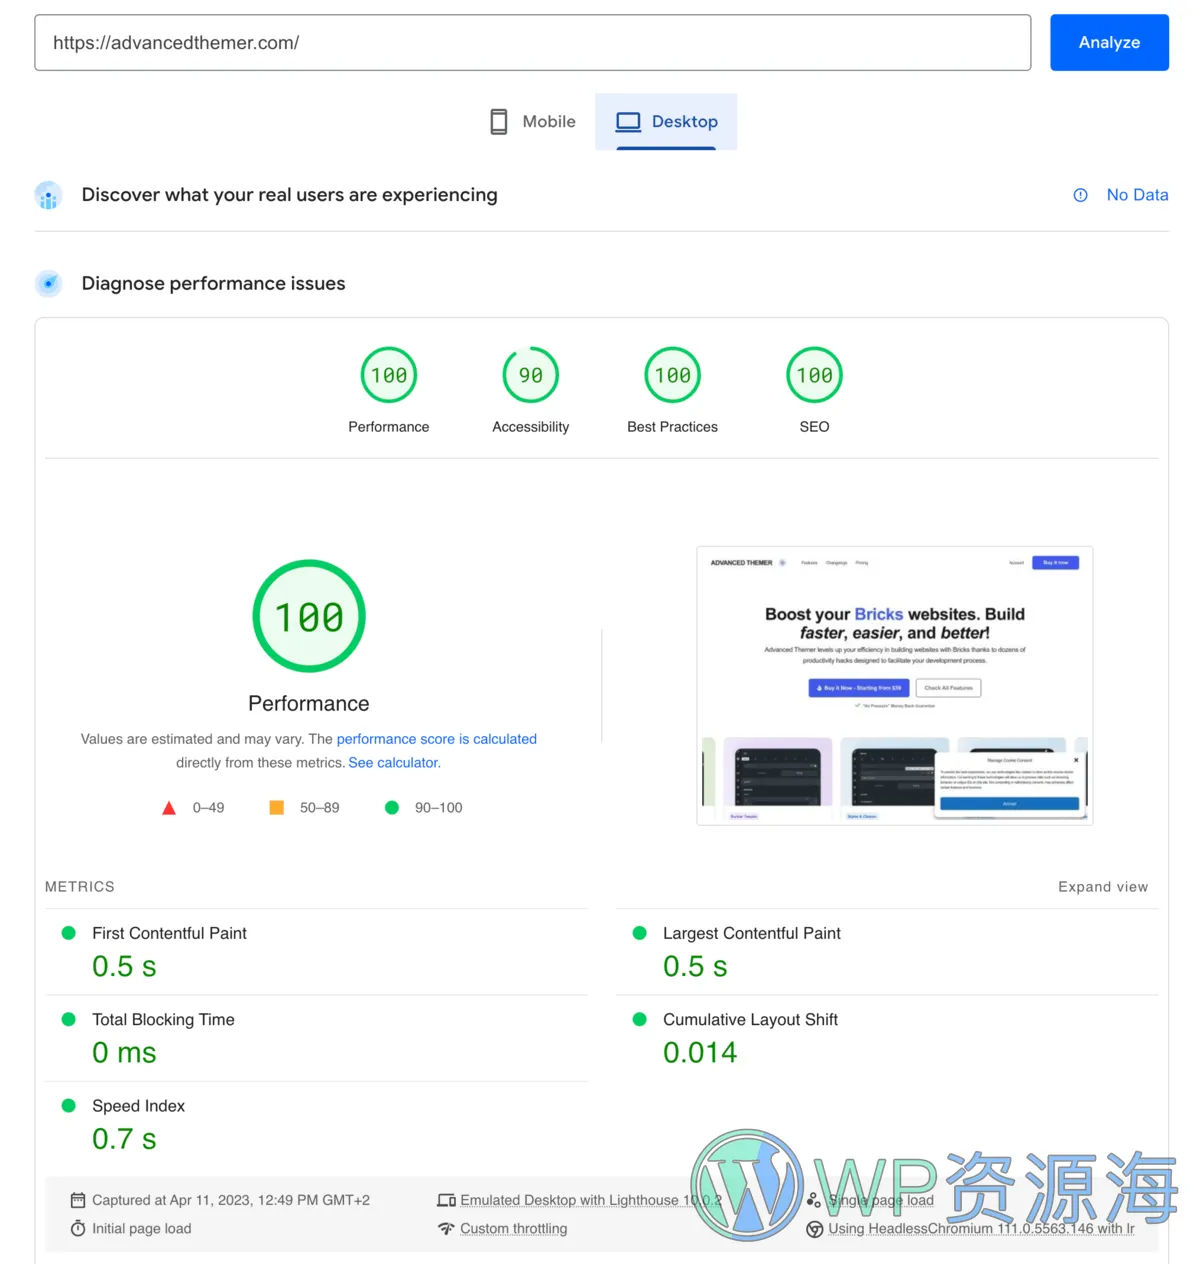Click Largest Contentful Paint metric label
This screenshot has height=1264, width=1200.
click(752, 933)
